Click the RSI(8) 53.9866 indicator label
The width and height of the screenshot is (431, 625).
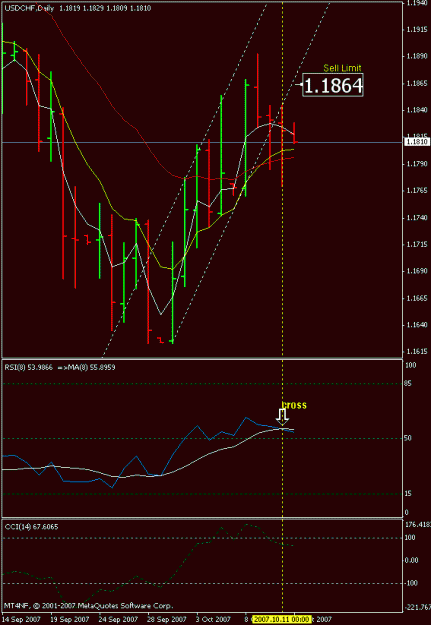tap(28, 368)
